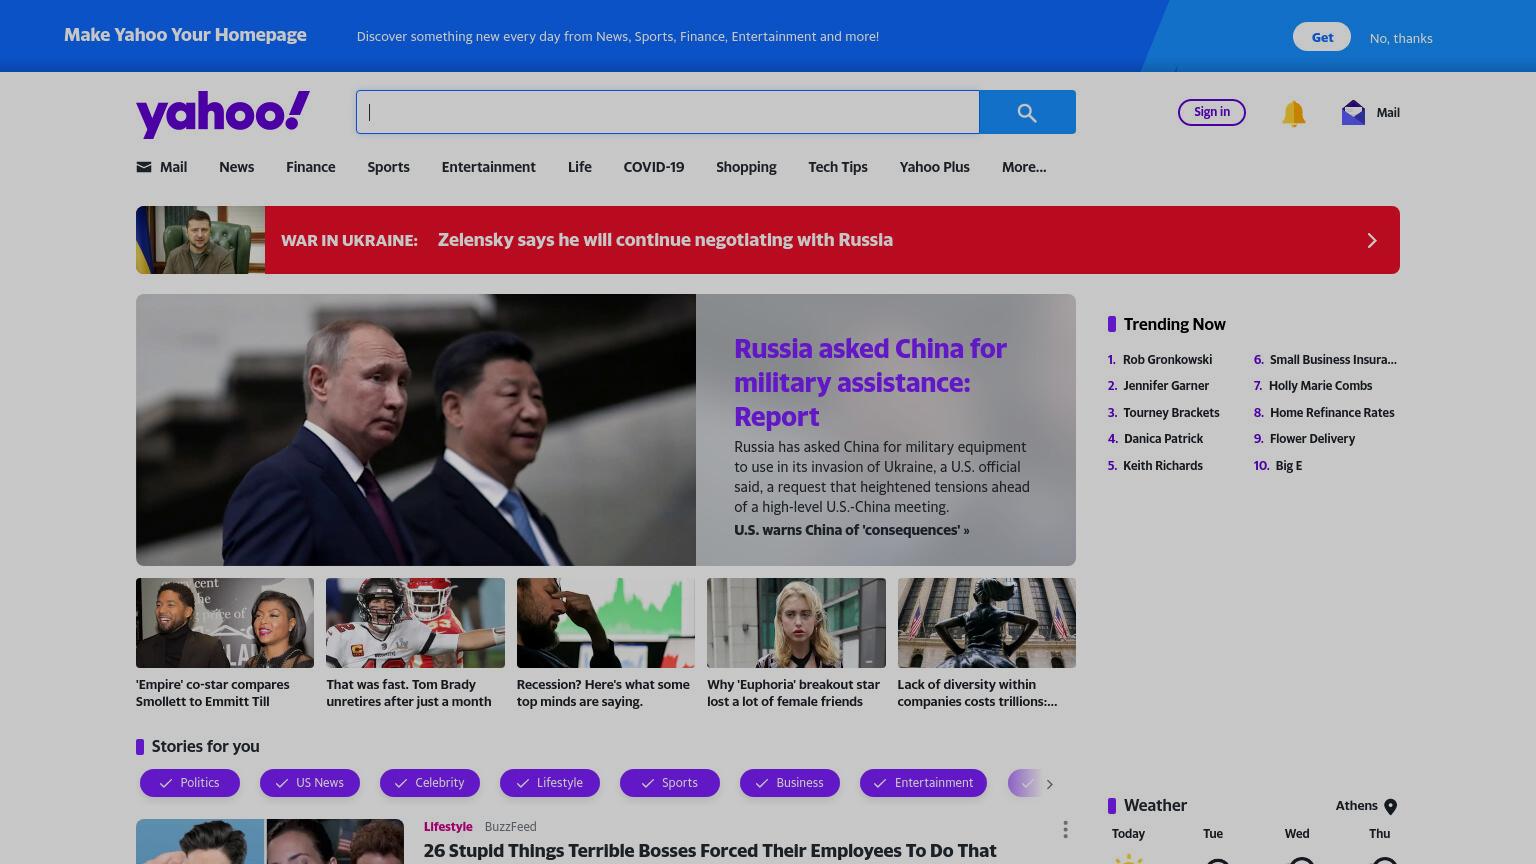1536x864 pixels.
Task: Toggle the Politics topic chip
Action: coord(190,783)
